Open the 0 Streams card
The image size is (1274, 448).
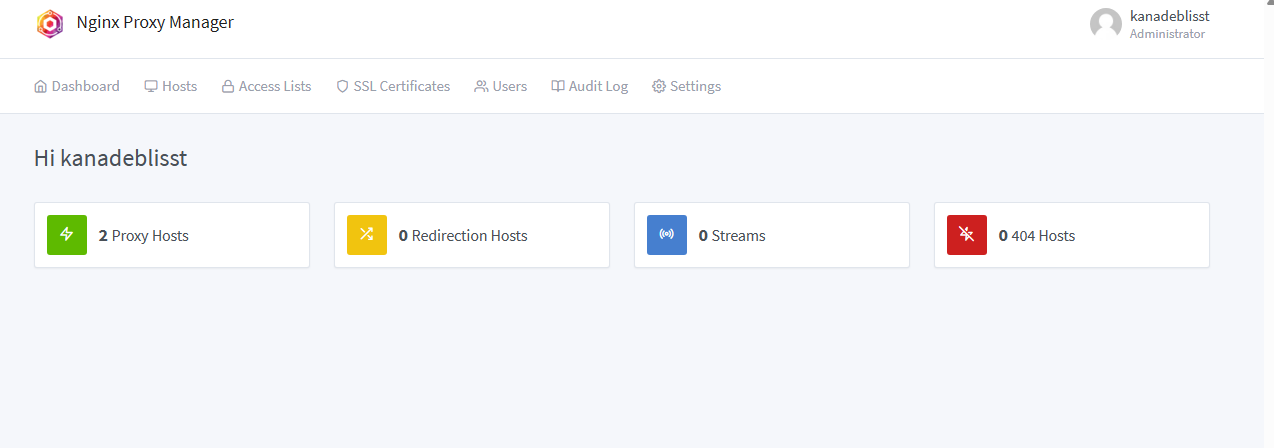[772, 235]
